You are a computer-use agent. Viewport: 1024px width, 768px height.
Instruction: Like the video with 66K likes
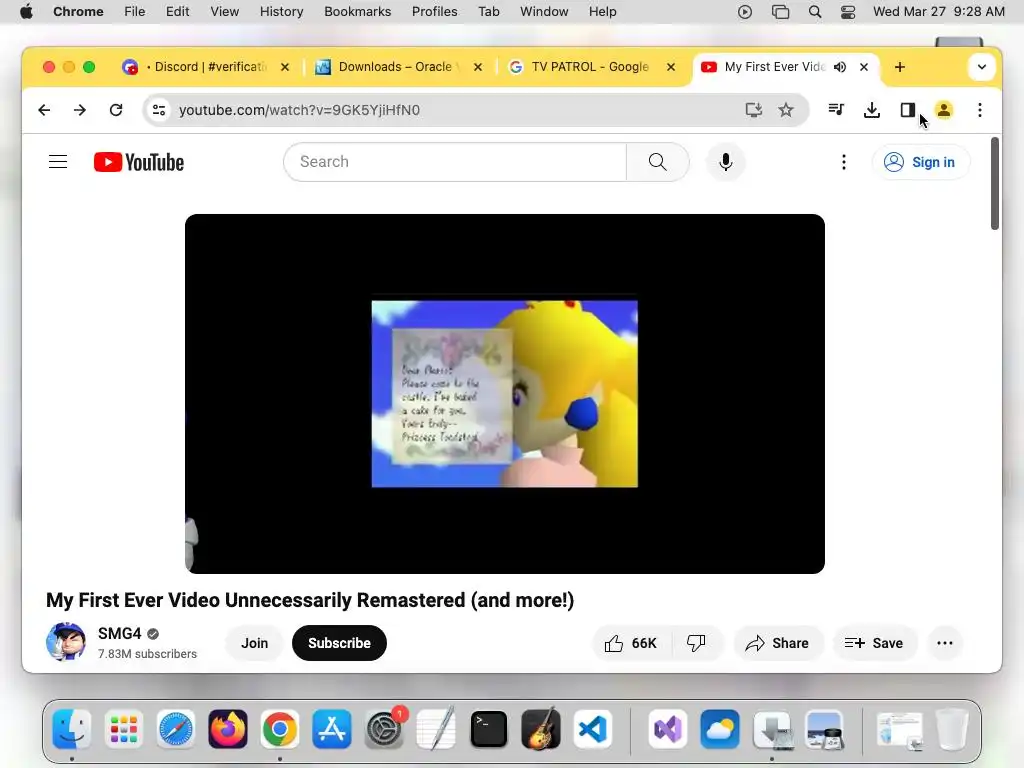[630, 643]
